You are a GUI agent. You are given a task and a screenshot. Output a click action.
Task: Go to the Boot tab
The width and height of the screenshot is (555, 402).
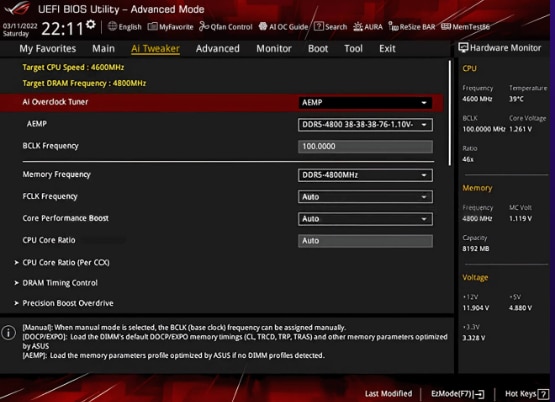(318, 48)
